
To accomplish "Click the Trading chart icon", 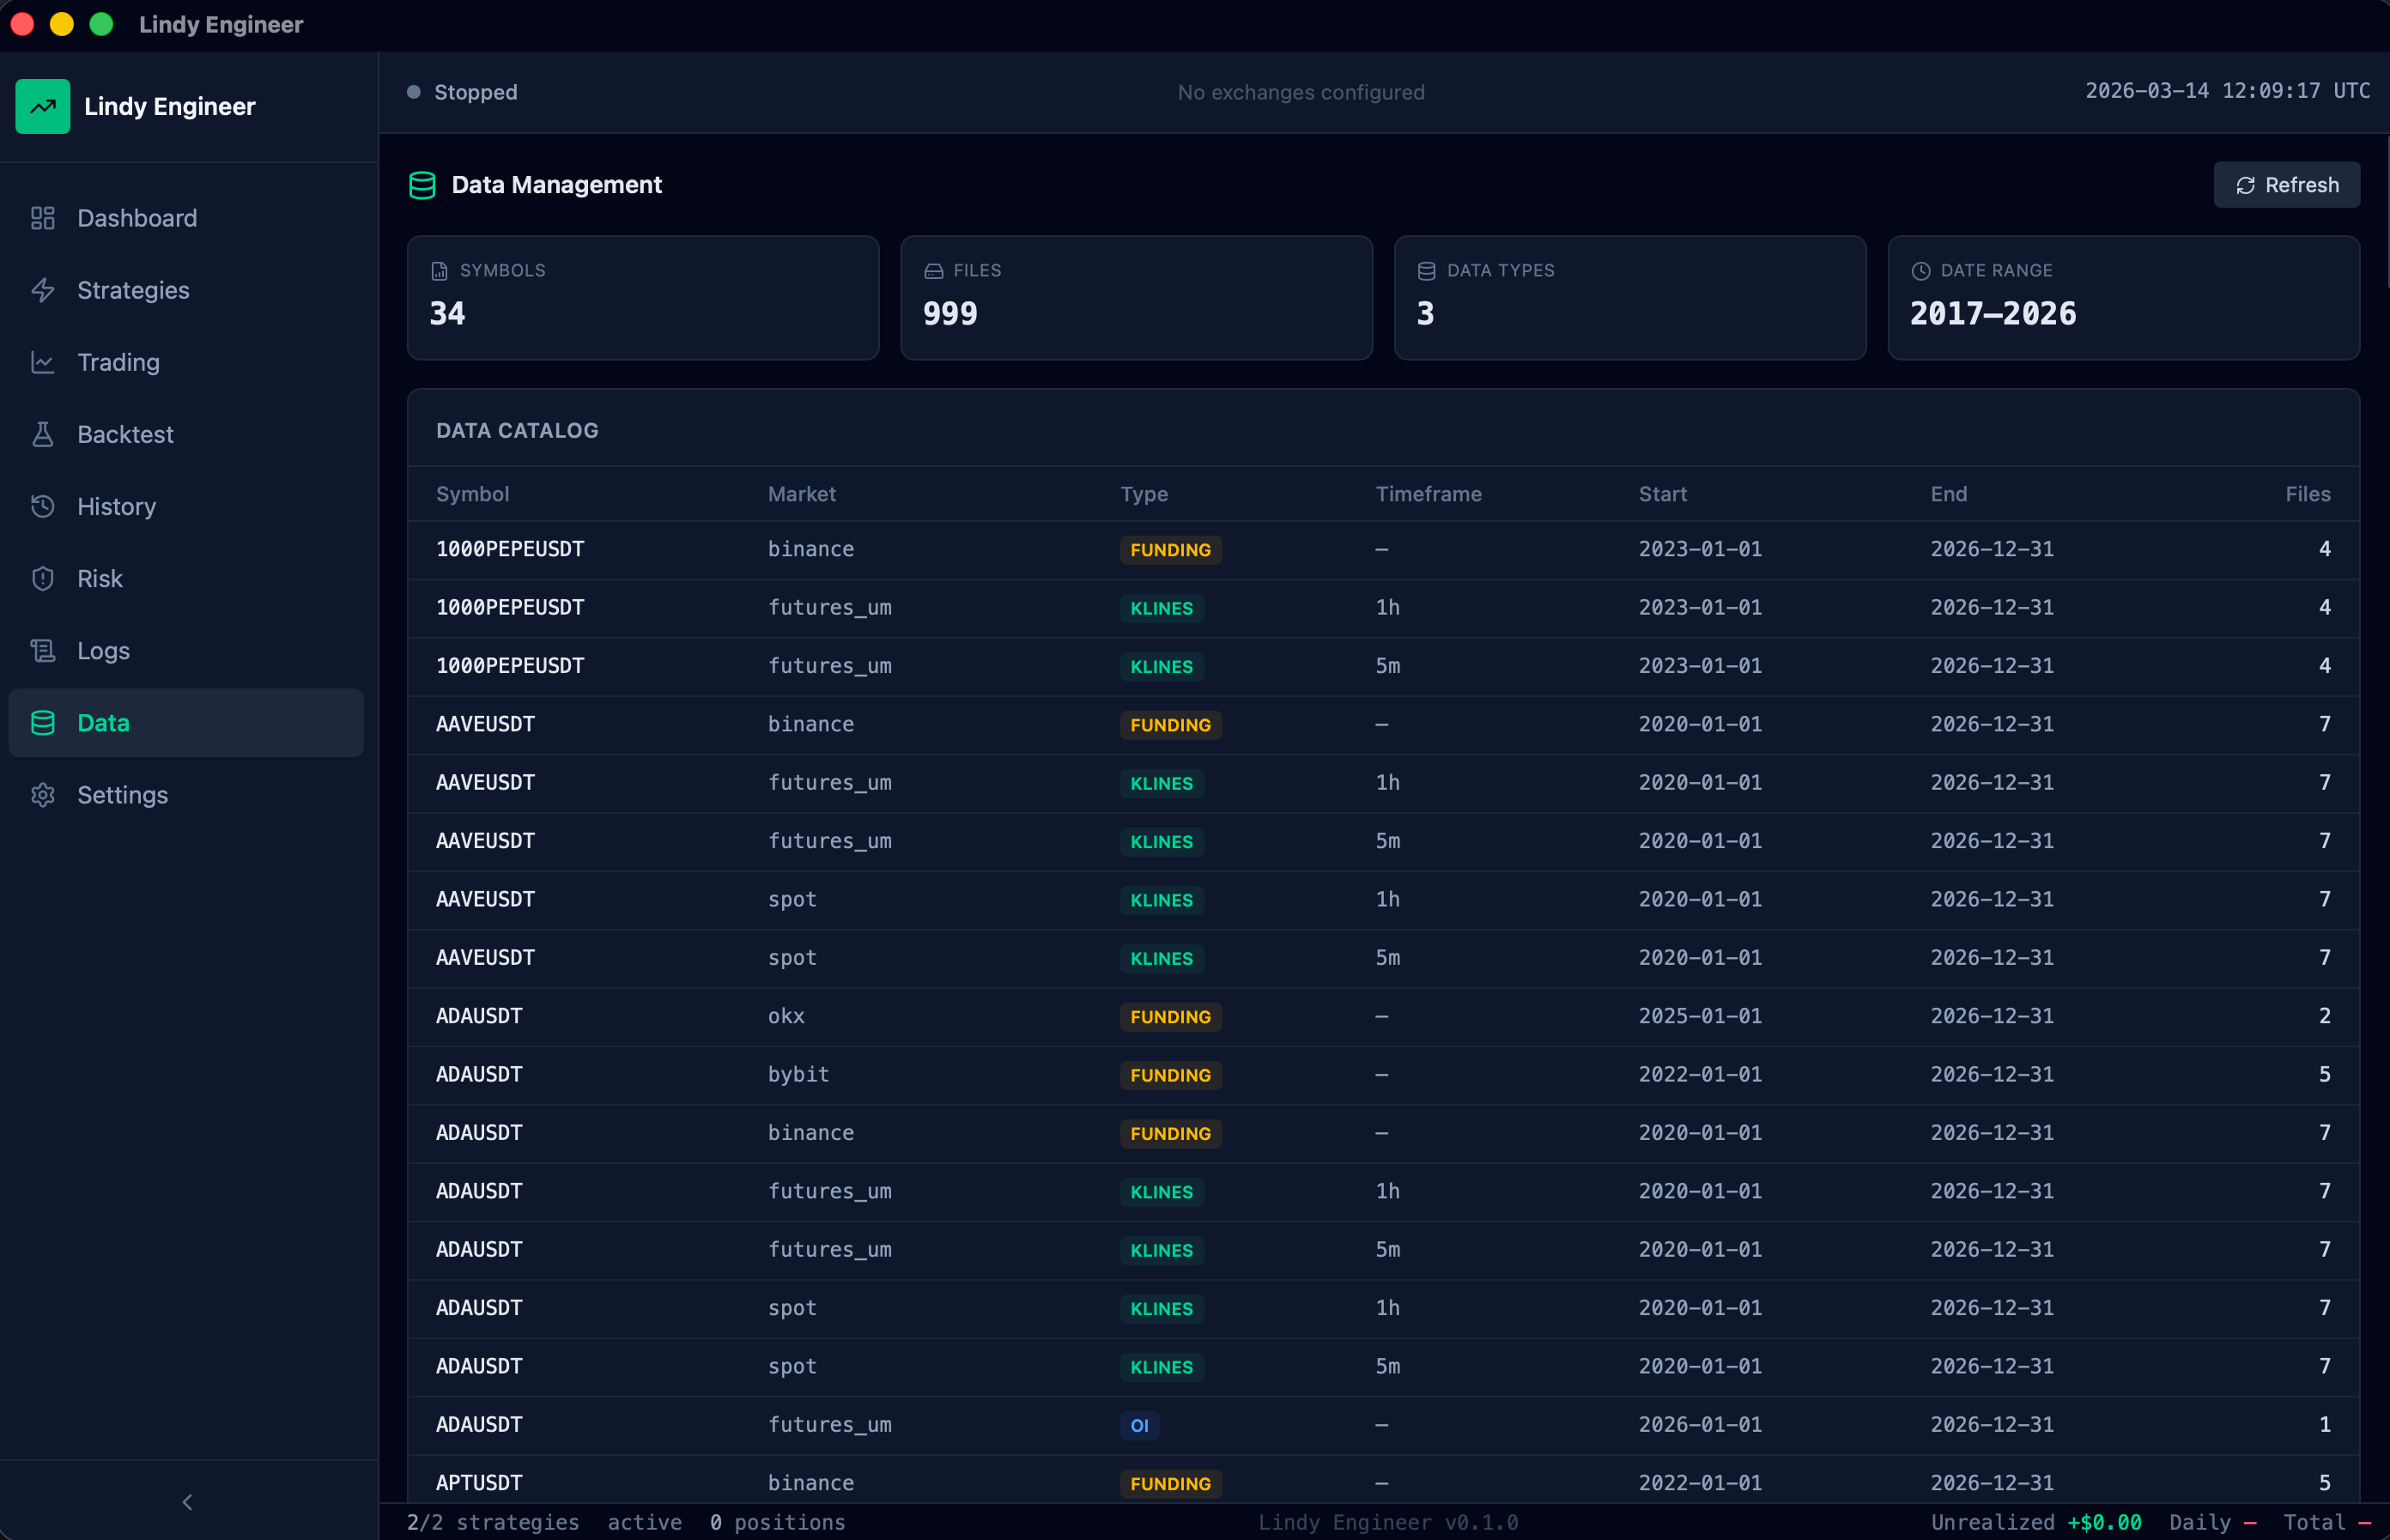I will 42,362.
